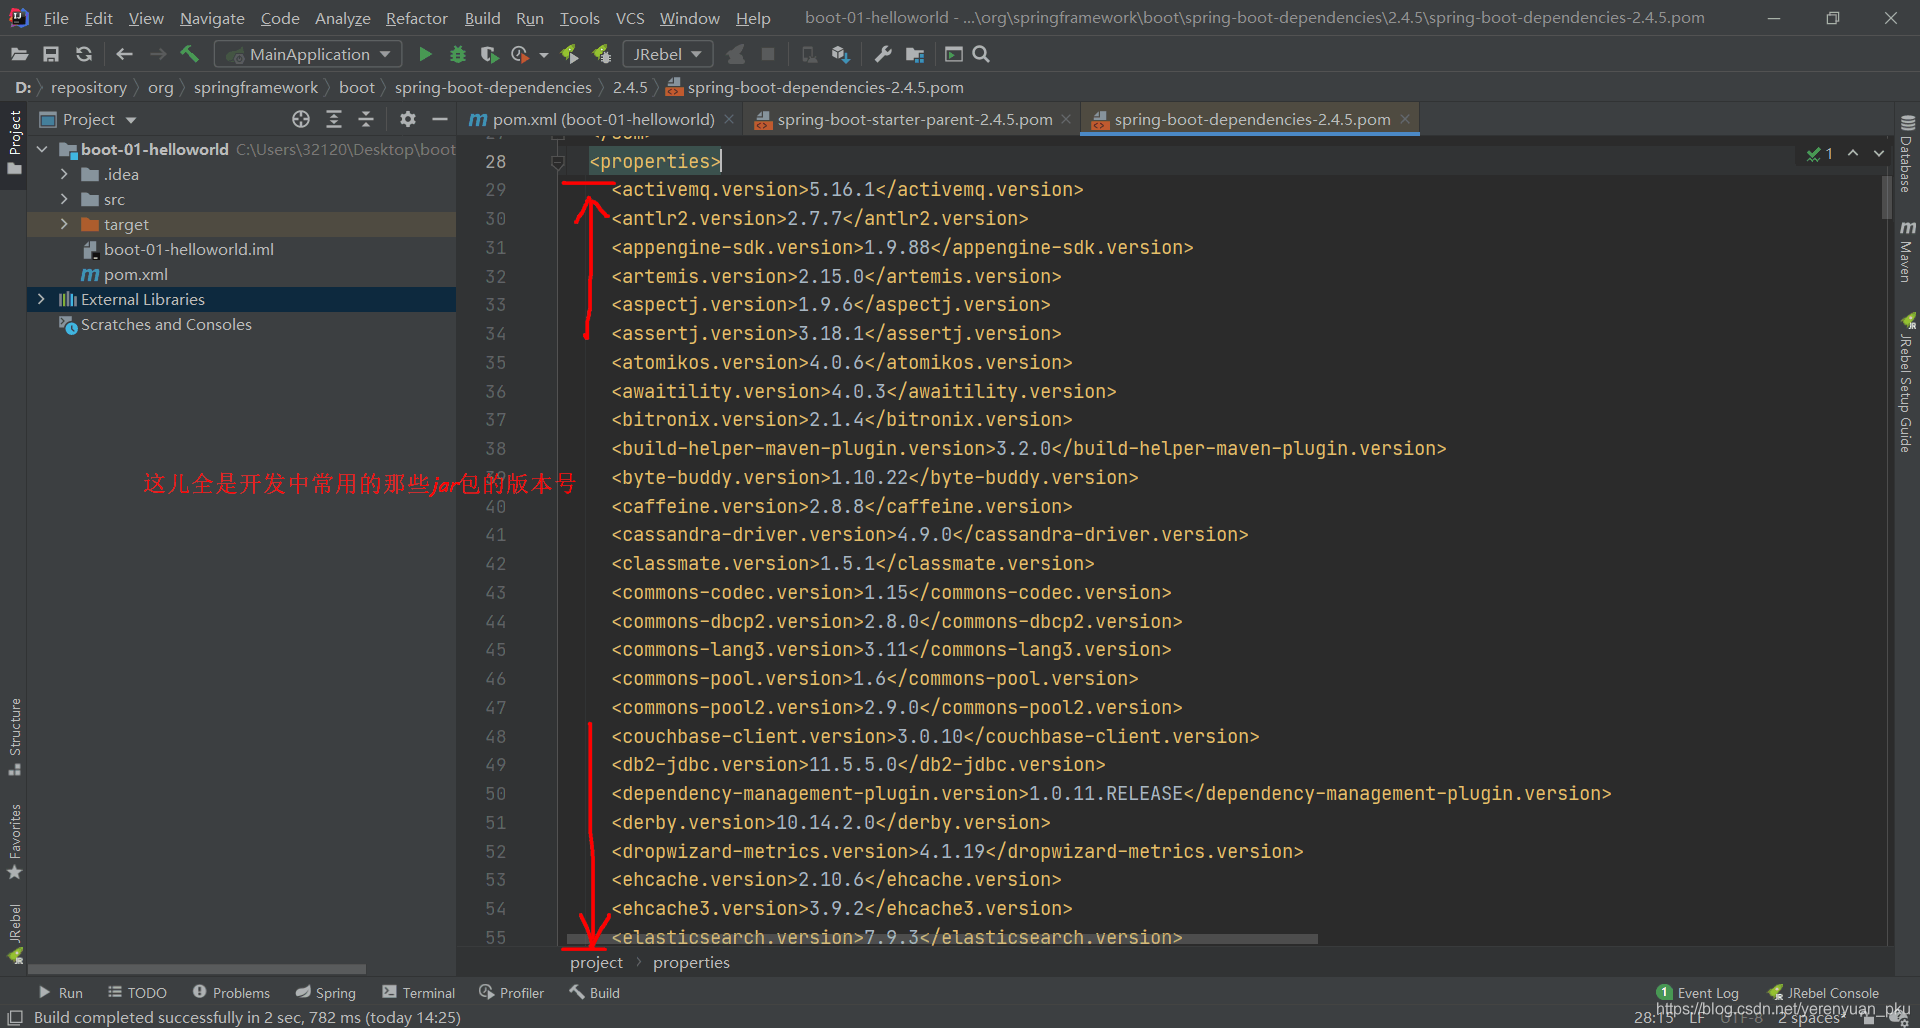Viewport: 1920px width, 1028px height.
Task: Expand the src folder
Action: coord(64,199)
